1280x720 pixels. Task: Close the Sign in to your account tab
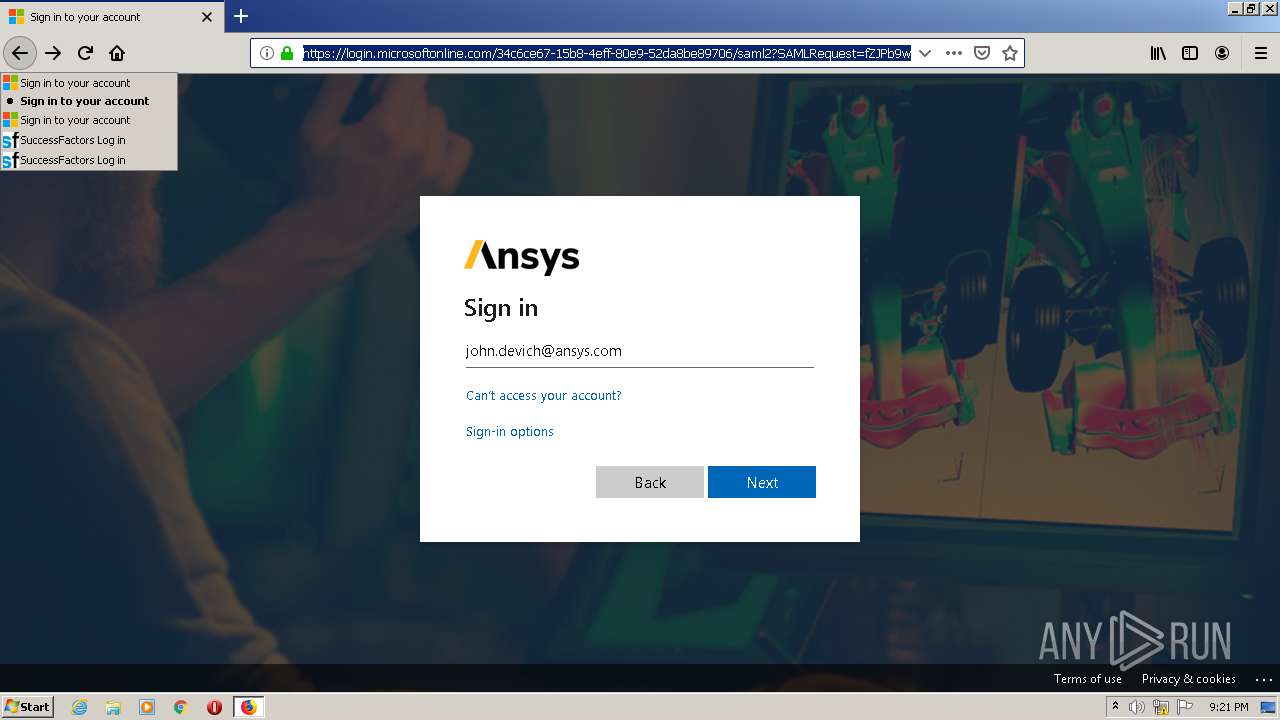207,17
